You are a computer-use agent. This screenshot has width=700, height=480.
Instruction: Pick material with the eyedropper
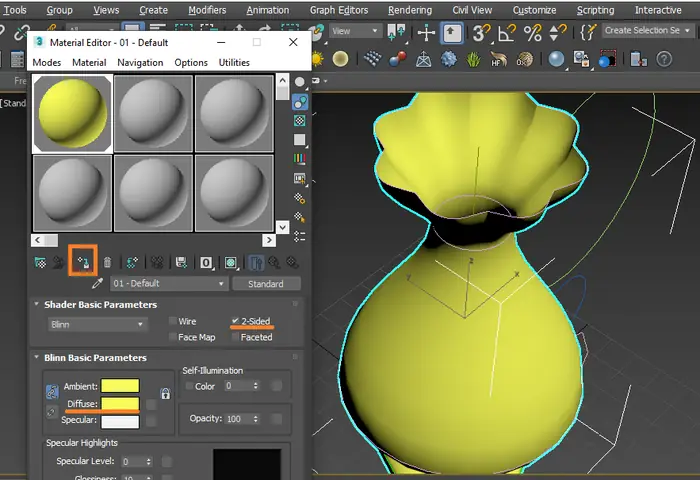tap(97, 283)
